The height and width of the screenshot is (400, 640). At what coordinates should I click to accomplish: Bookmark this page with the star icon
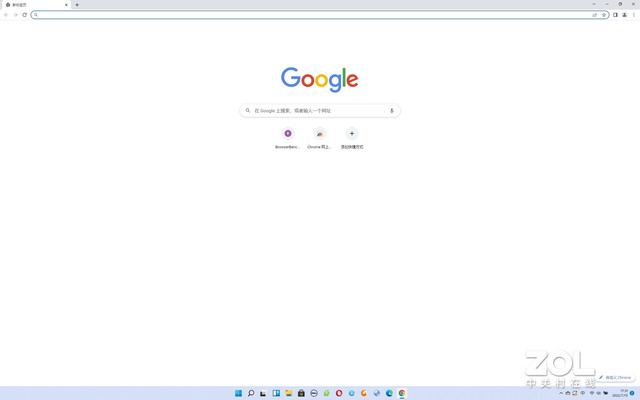(x=604, y=15)
